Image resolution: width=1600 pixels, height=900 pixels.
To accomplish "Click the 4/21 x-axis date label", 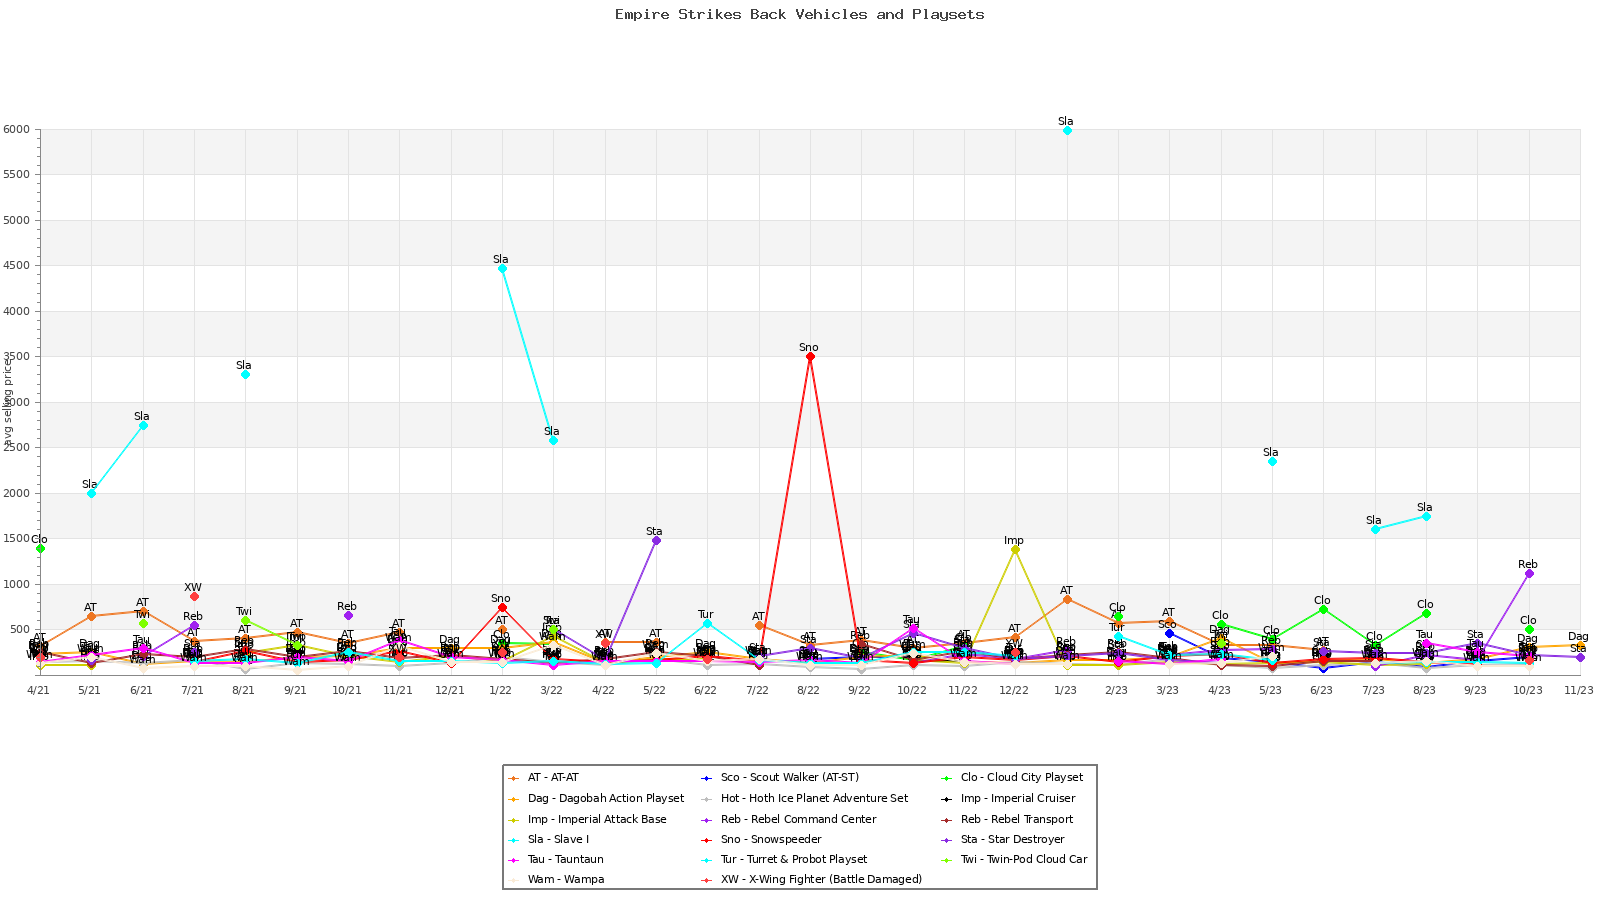I will 39,690.
